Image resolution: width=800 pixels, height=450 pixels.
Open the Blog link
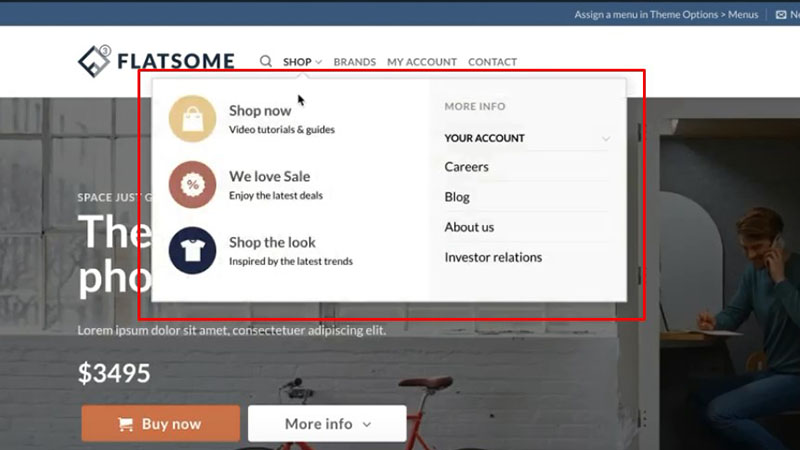click(457, 197)
